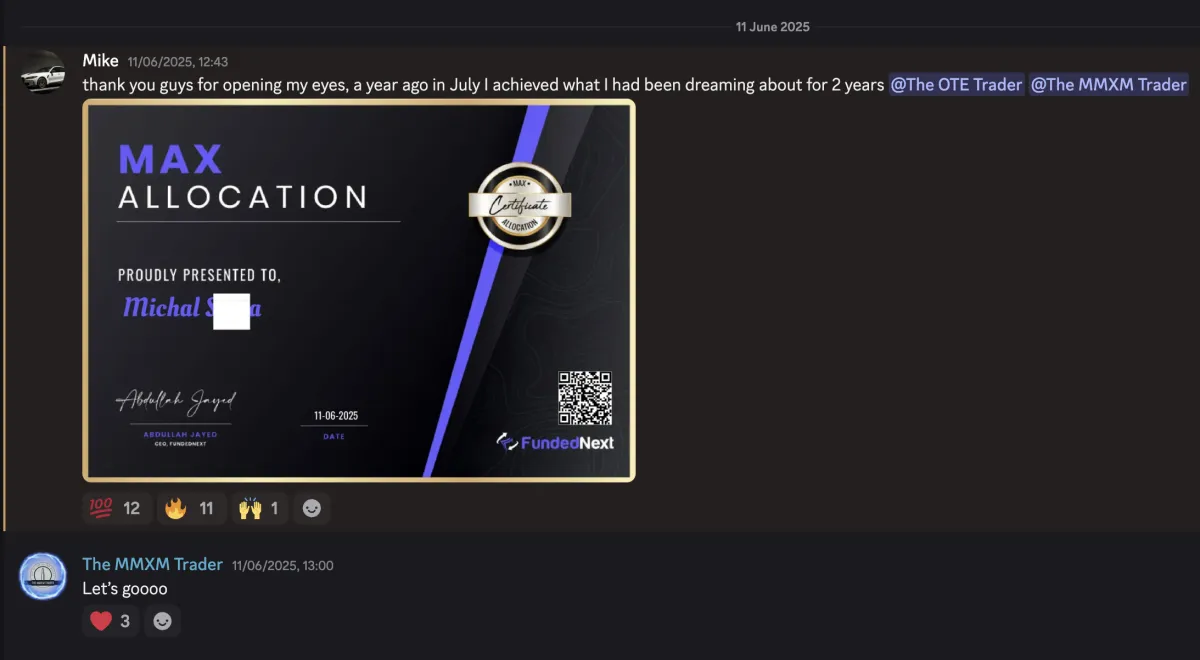
Task: Click Mike's car profile avatar
Action: (42, 72)
